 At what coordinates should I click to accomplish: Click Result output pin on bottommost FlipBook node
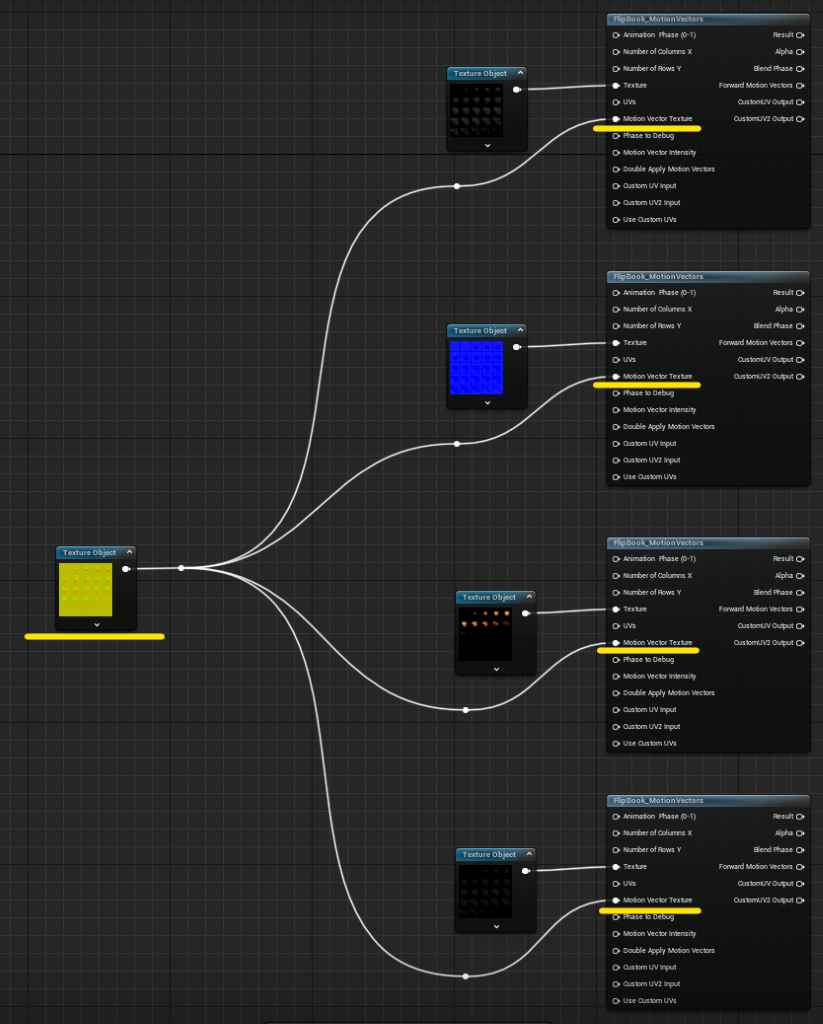tap(800, 816)
